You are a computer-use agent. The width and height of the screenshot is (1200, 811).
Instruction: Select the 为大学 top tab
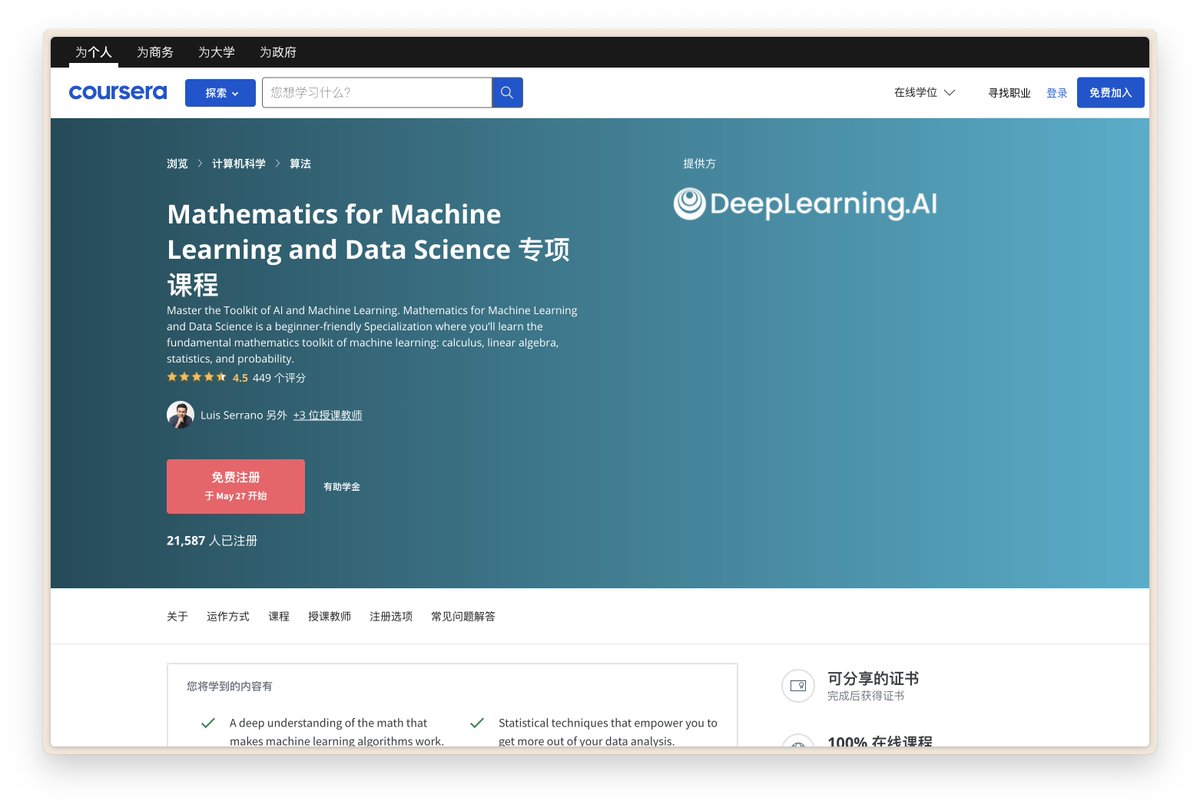pos(216,52)
